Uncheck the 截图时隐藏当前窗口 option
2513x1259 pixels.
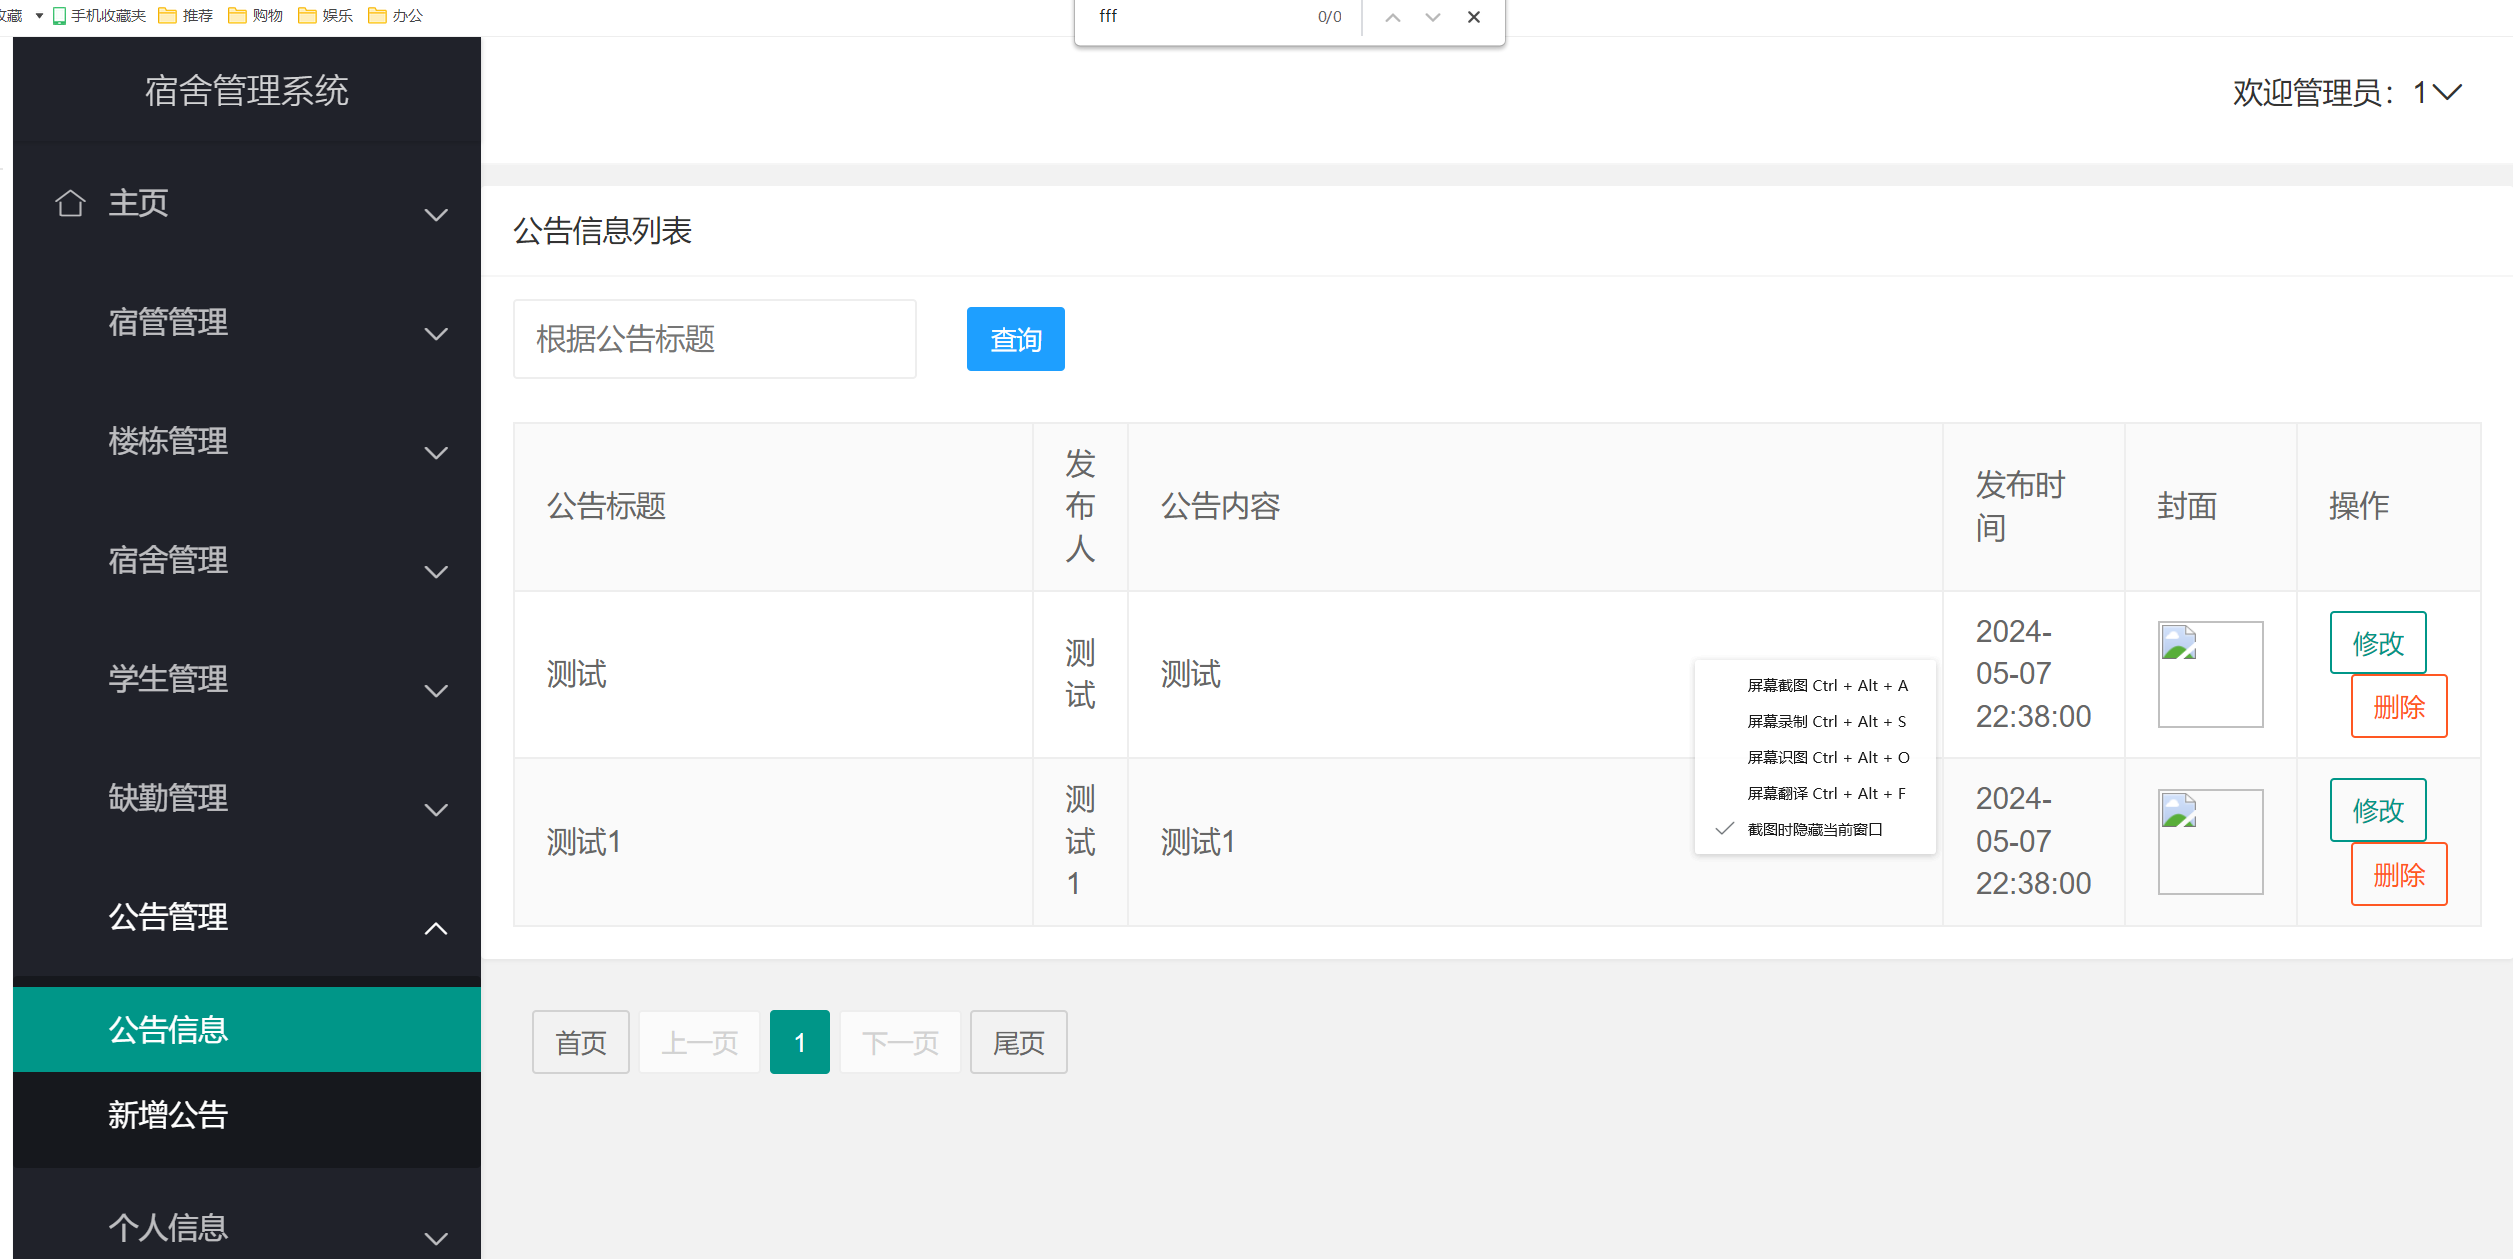click(1812, 829)
